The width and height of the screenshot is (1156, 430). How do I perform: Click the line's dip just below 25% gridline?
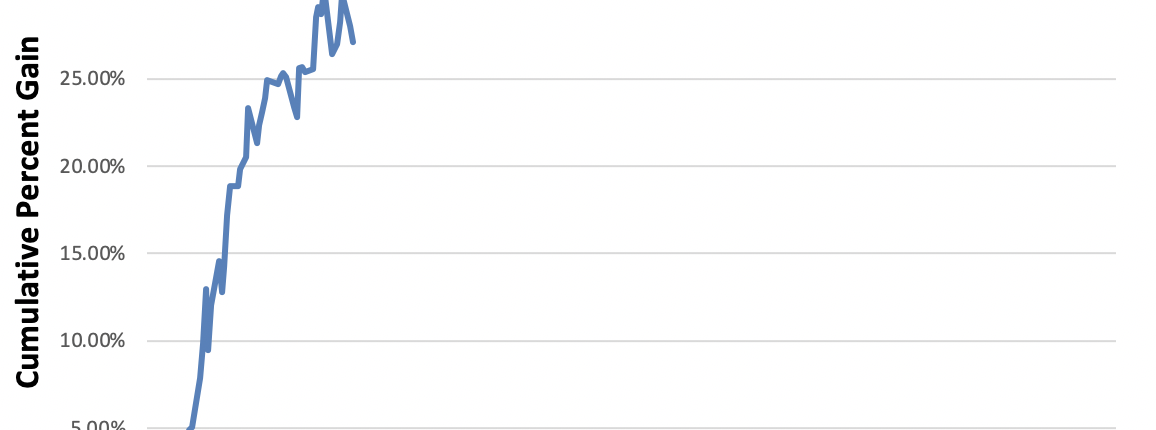coord(297,116)
